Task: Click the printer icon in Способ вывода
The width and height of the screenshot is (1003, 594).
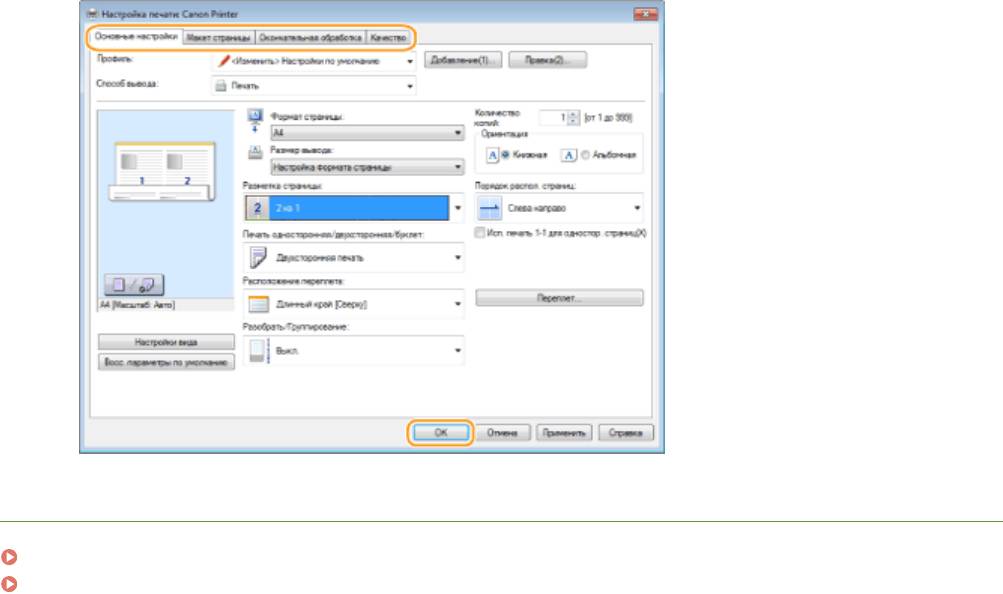Action: tap(222, 86)
